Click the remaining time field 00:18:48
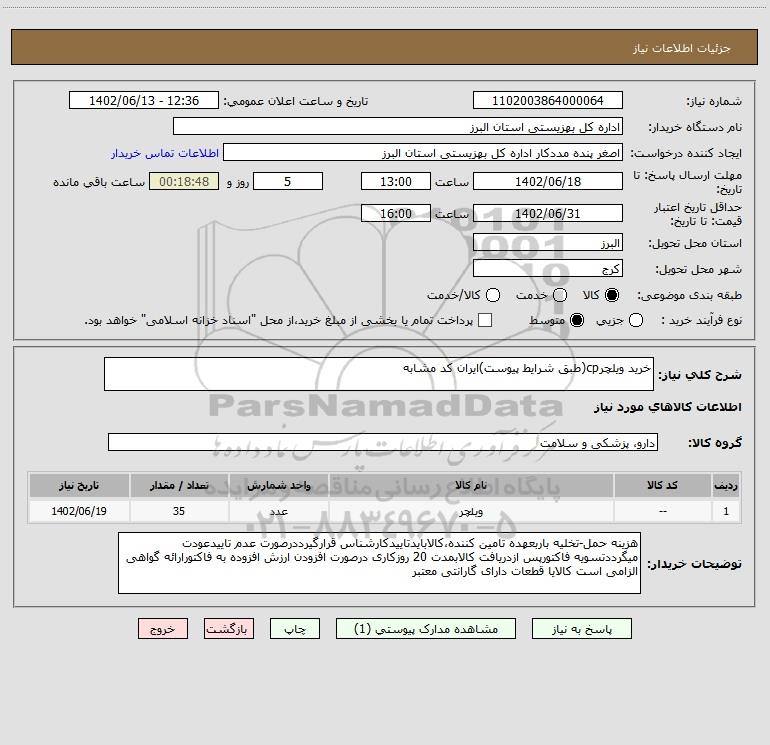 click(x=184, y=181)
